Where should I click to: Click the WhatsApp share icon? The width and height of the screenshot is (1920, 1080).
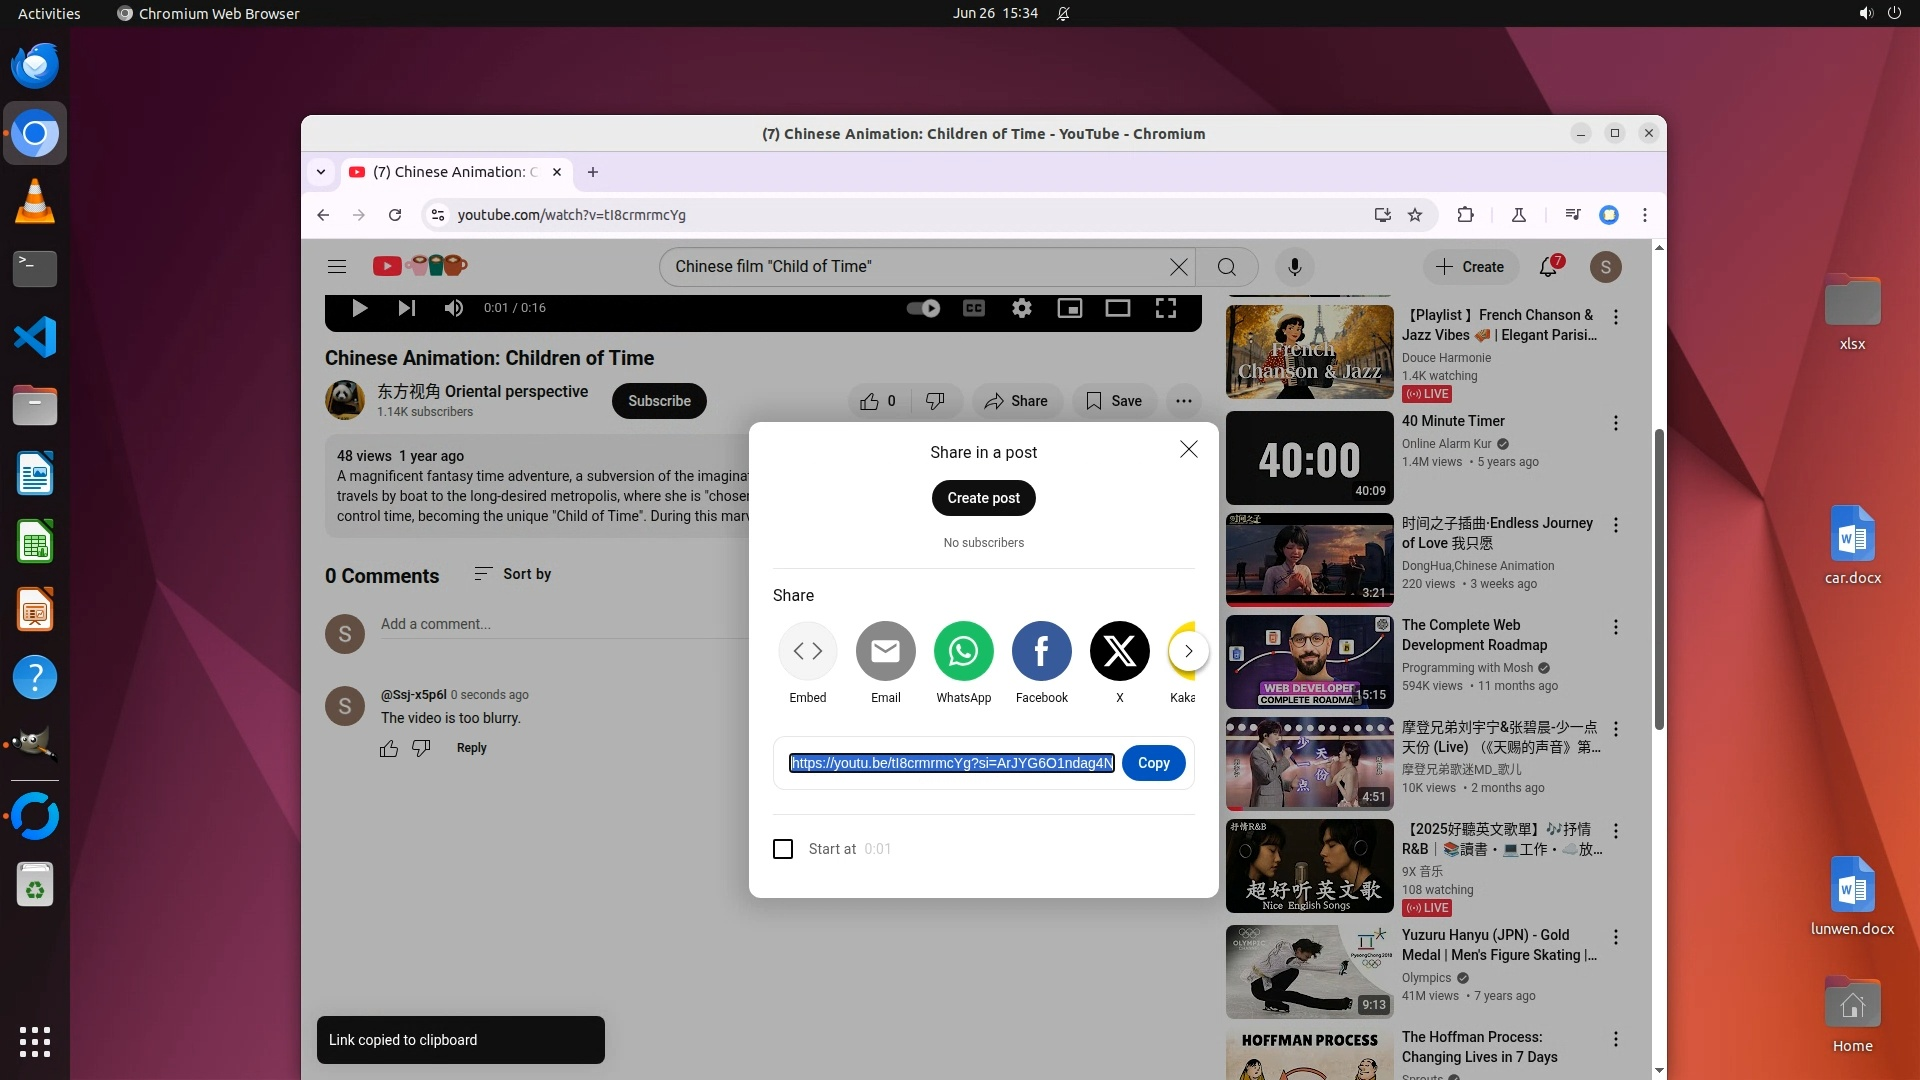(x=963, y=651)
